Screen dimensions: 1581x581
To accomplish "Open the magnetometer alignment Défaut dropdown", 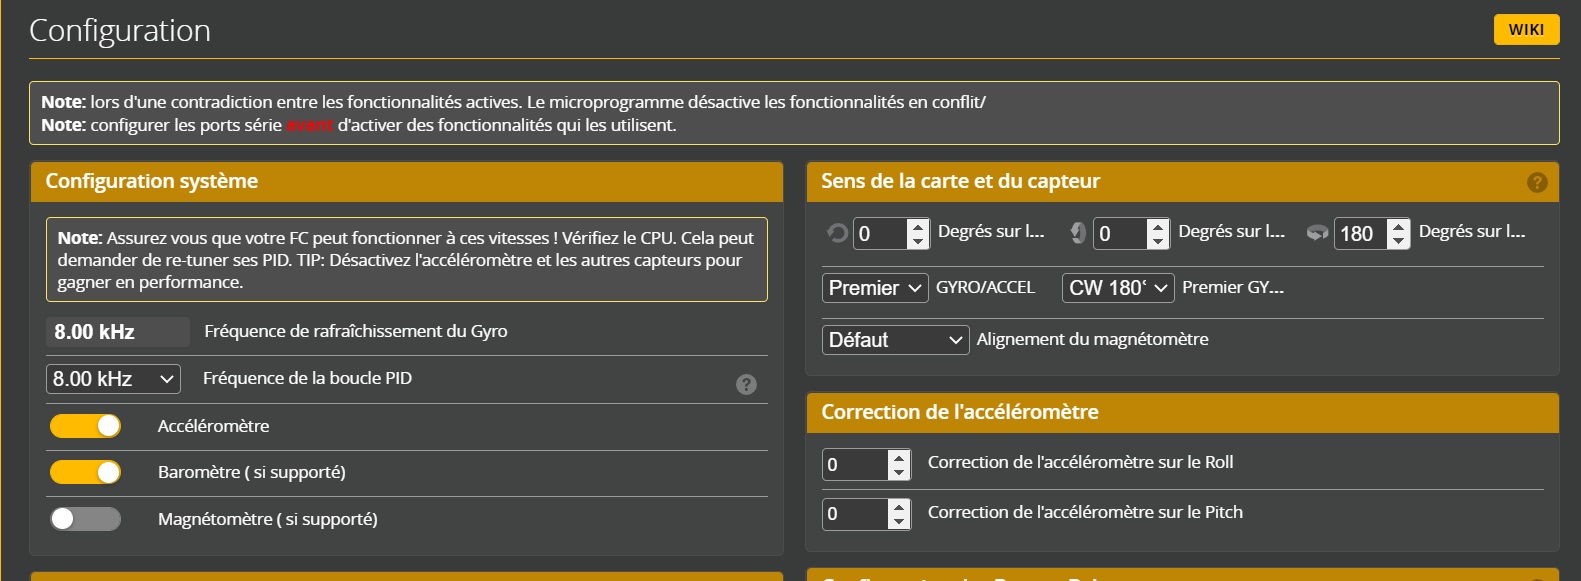I will pyautogui.click(x=895, y=340).
